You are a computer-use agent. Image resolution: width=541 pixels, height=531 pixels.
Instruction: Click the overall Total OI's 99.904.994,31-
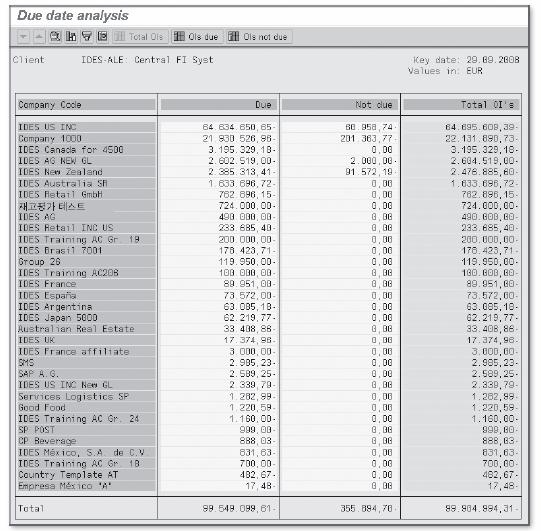coord(481,508)
